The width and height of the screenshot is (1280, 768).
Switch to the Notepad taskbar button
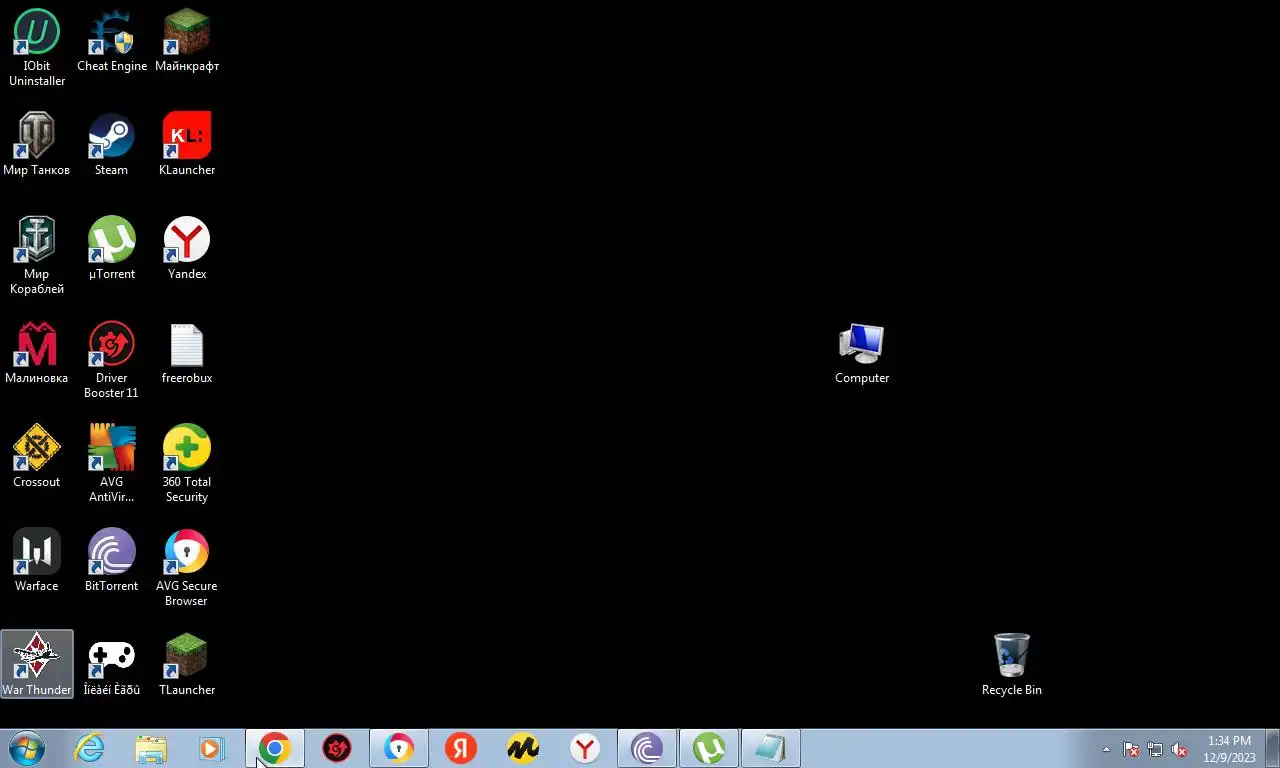coord(771,748)
